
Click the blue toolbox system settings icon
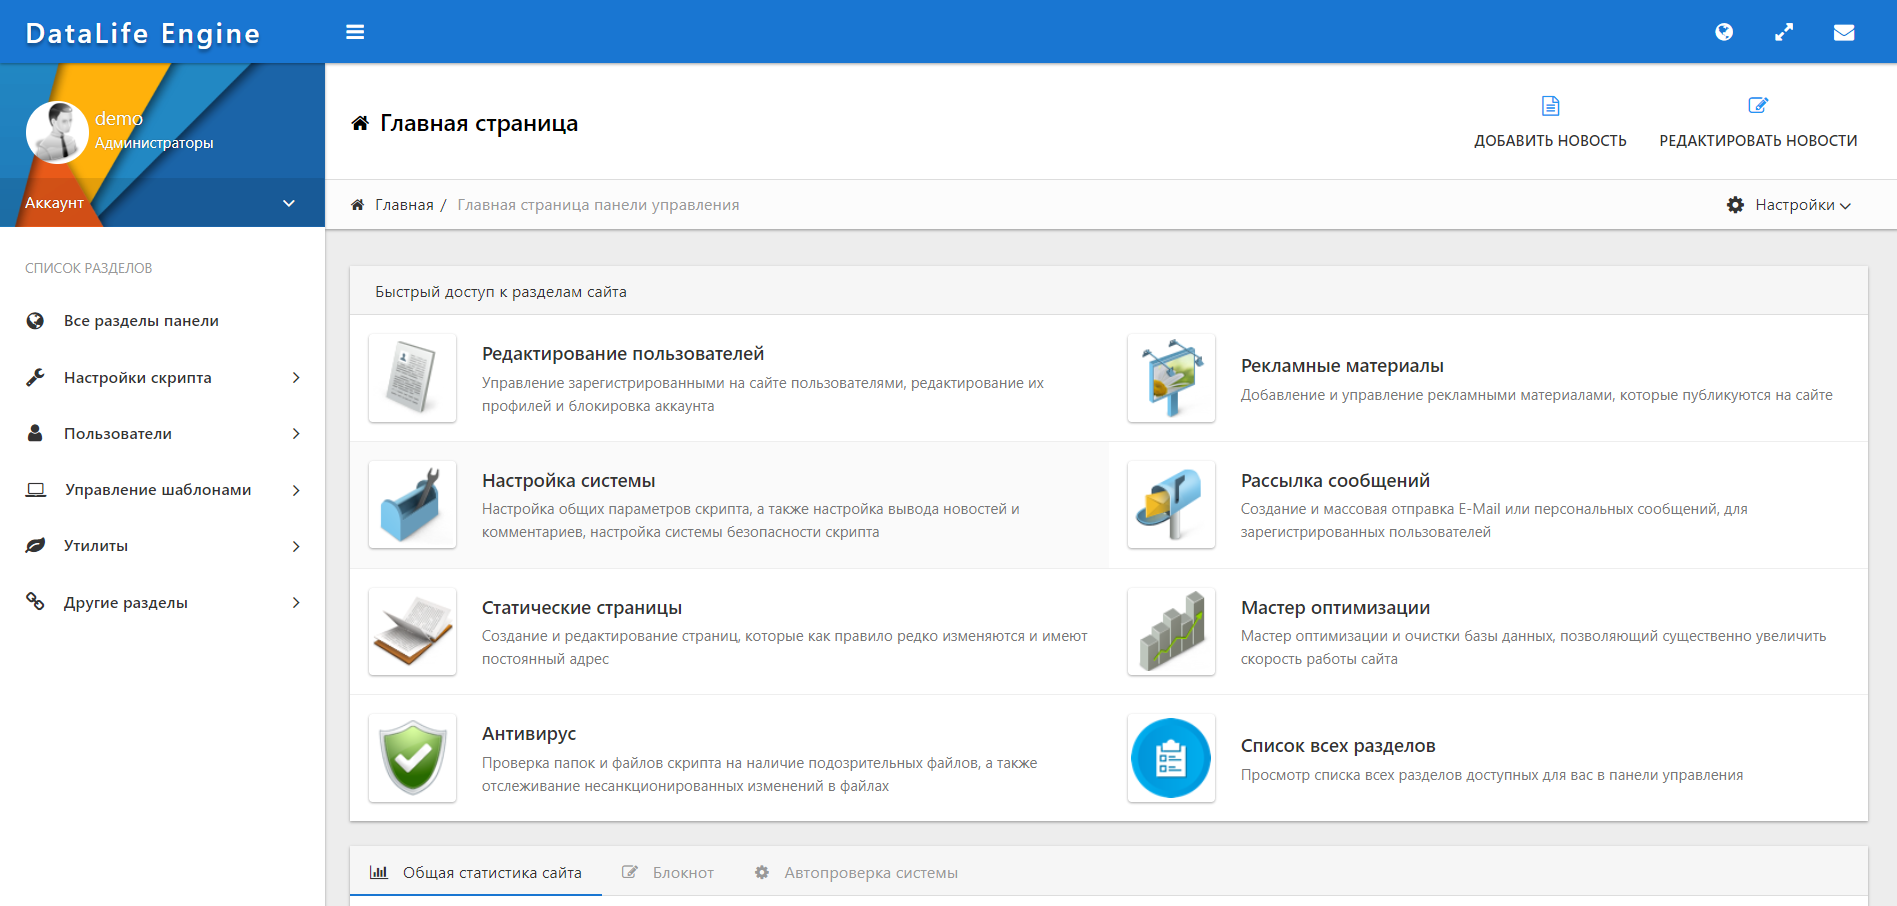coord(413,505)
